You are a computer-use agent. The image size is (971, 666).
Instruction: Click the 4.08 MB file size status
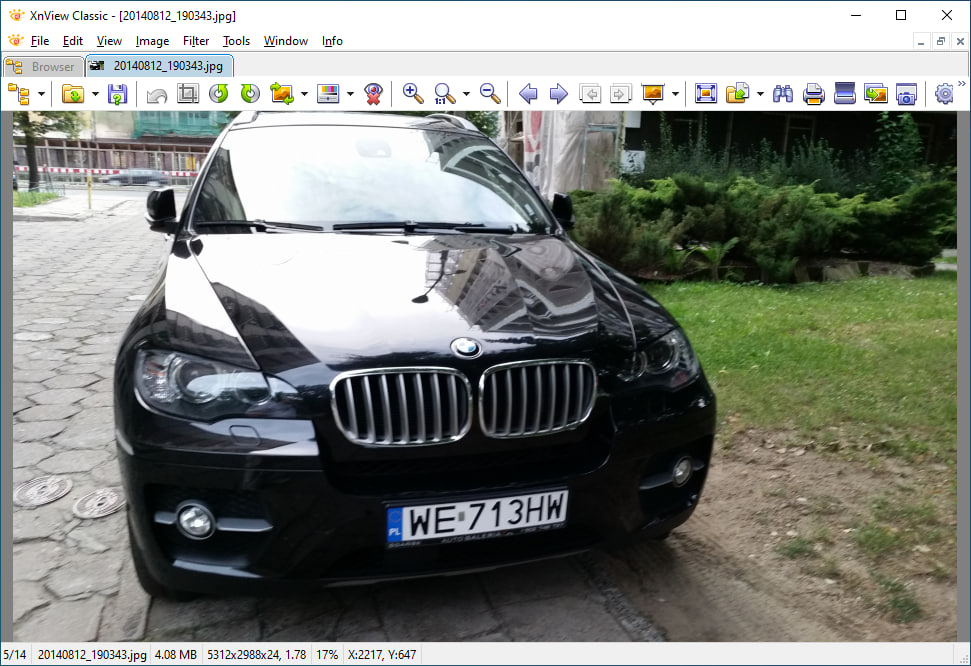tap(175, 654)
